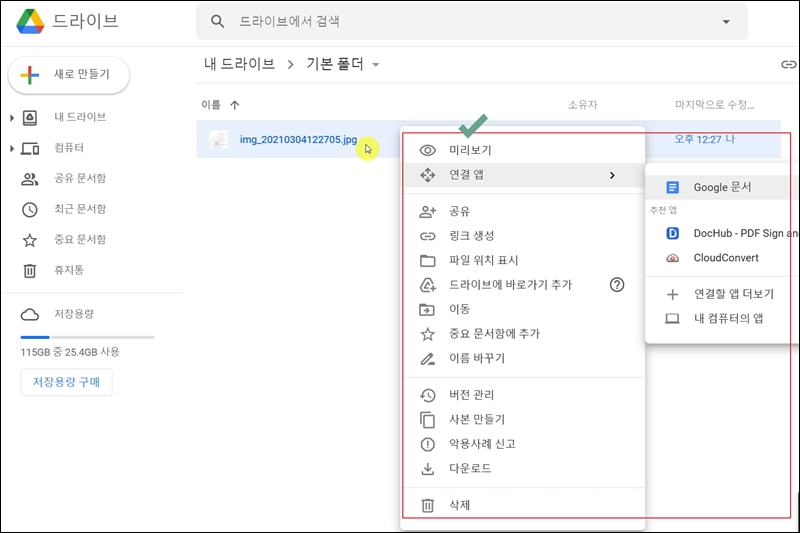Expand the 내 드라이브 tree arrow
The height and width of the screenshot is (533, 800).
click(12, 118)
